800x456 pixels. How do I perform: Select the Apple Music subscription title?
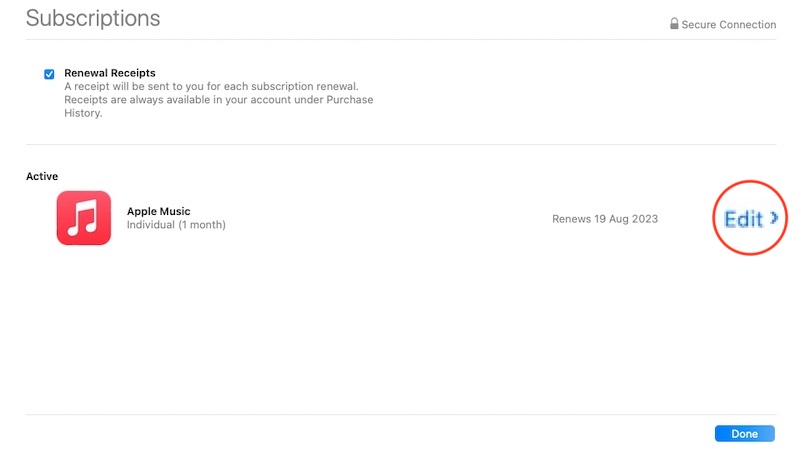pyautogui.click(x=158, y=211)
